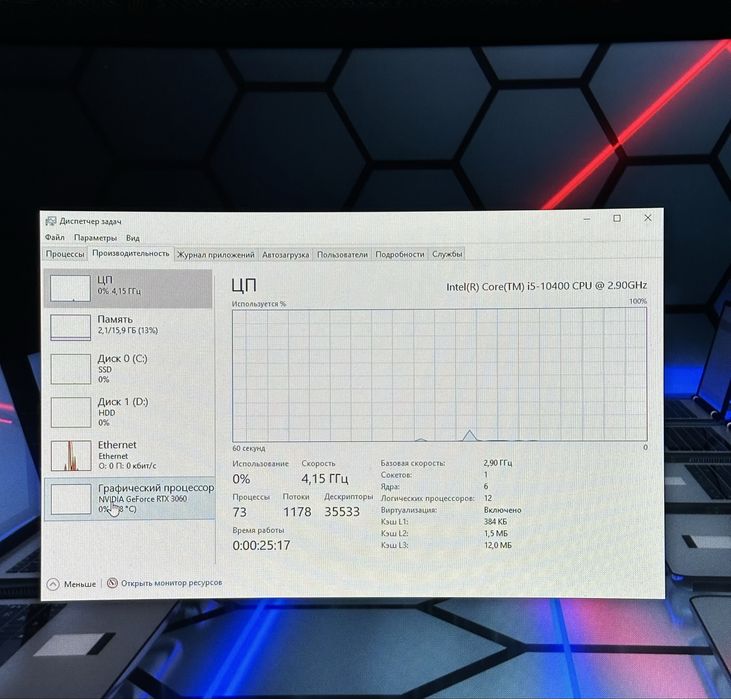Select the Ethernet entry in sidebar
The image size is (731, 699).
(x=128, y=455)
